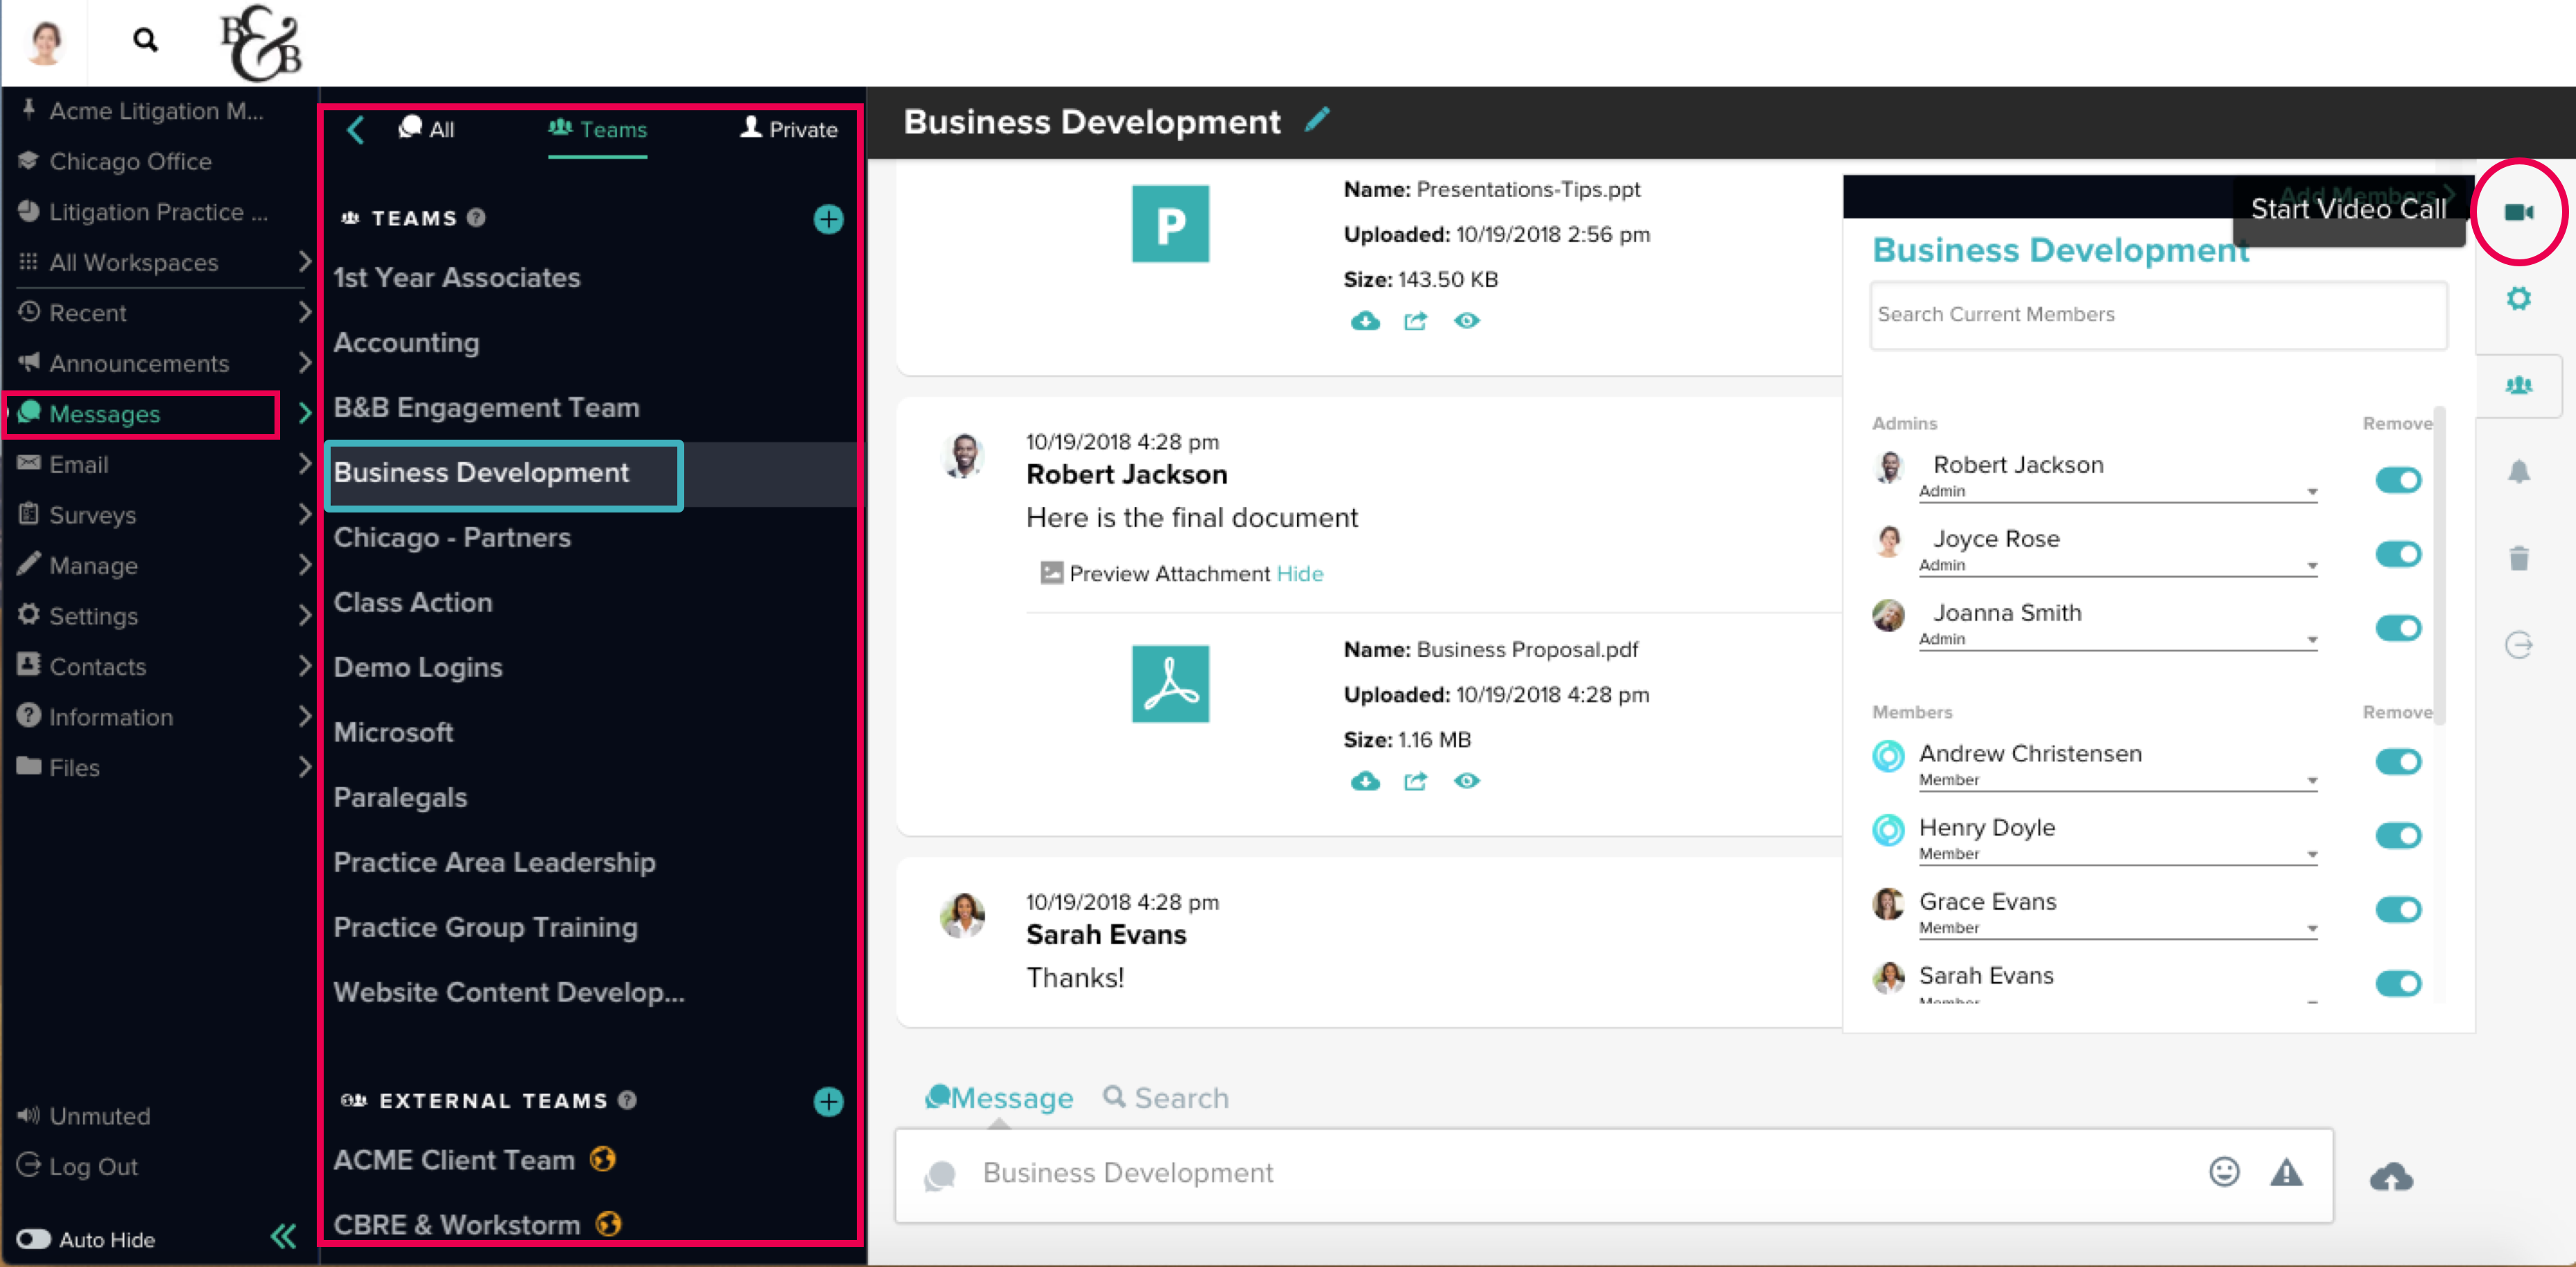Enable the Auto Hide switch
2576x1267 pixels.
(33, 1239)
